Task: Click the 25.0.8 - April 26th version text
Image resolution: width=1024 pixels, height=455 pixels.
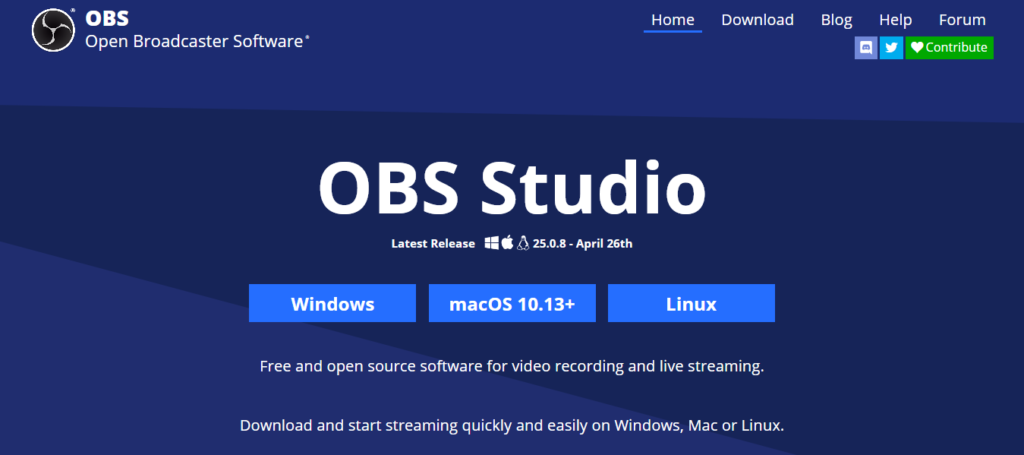Action: point(583,244)
